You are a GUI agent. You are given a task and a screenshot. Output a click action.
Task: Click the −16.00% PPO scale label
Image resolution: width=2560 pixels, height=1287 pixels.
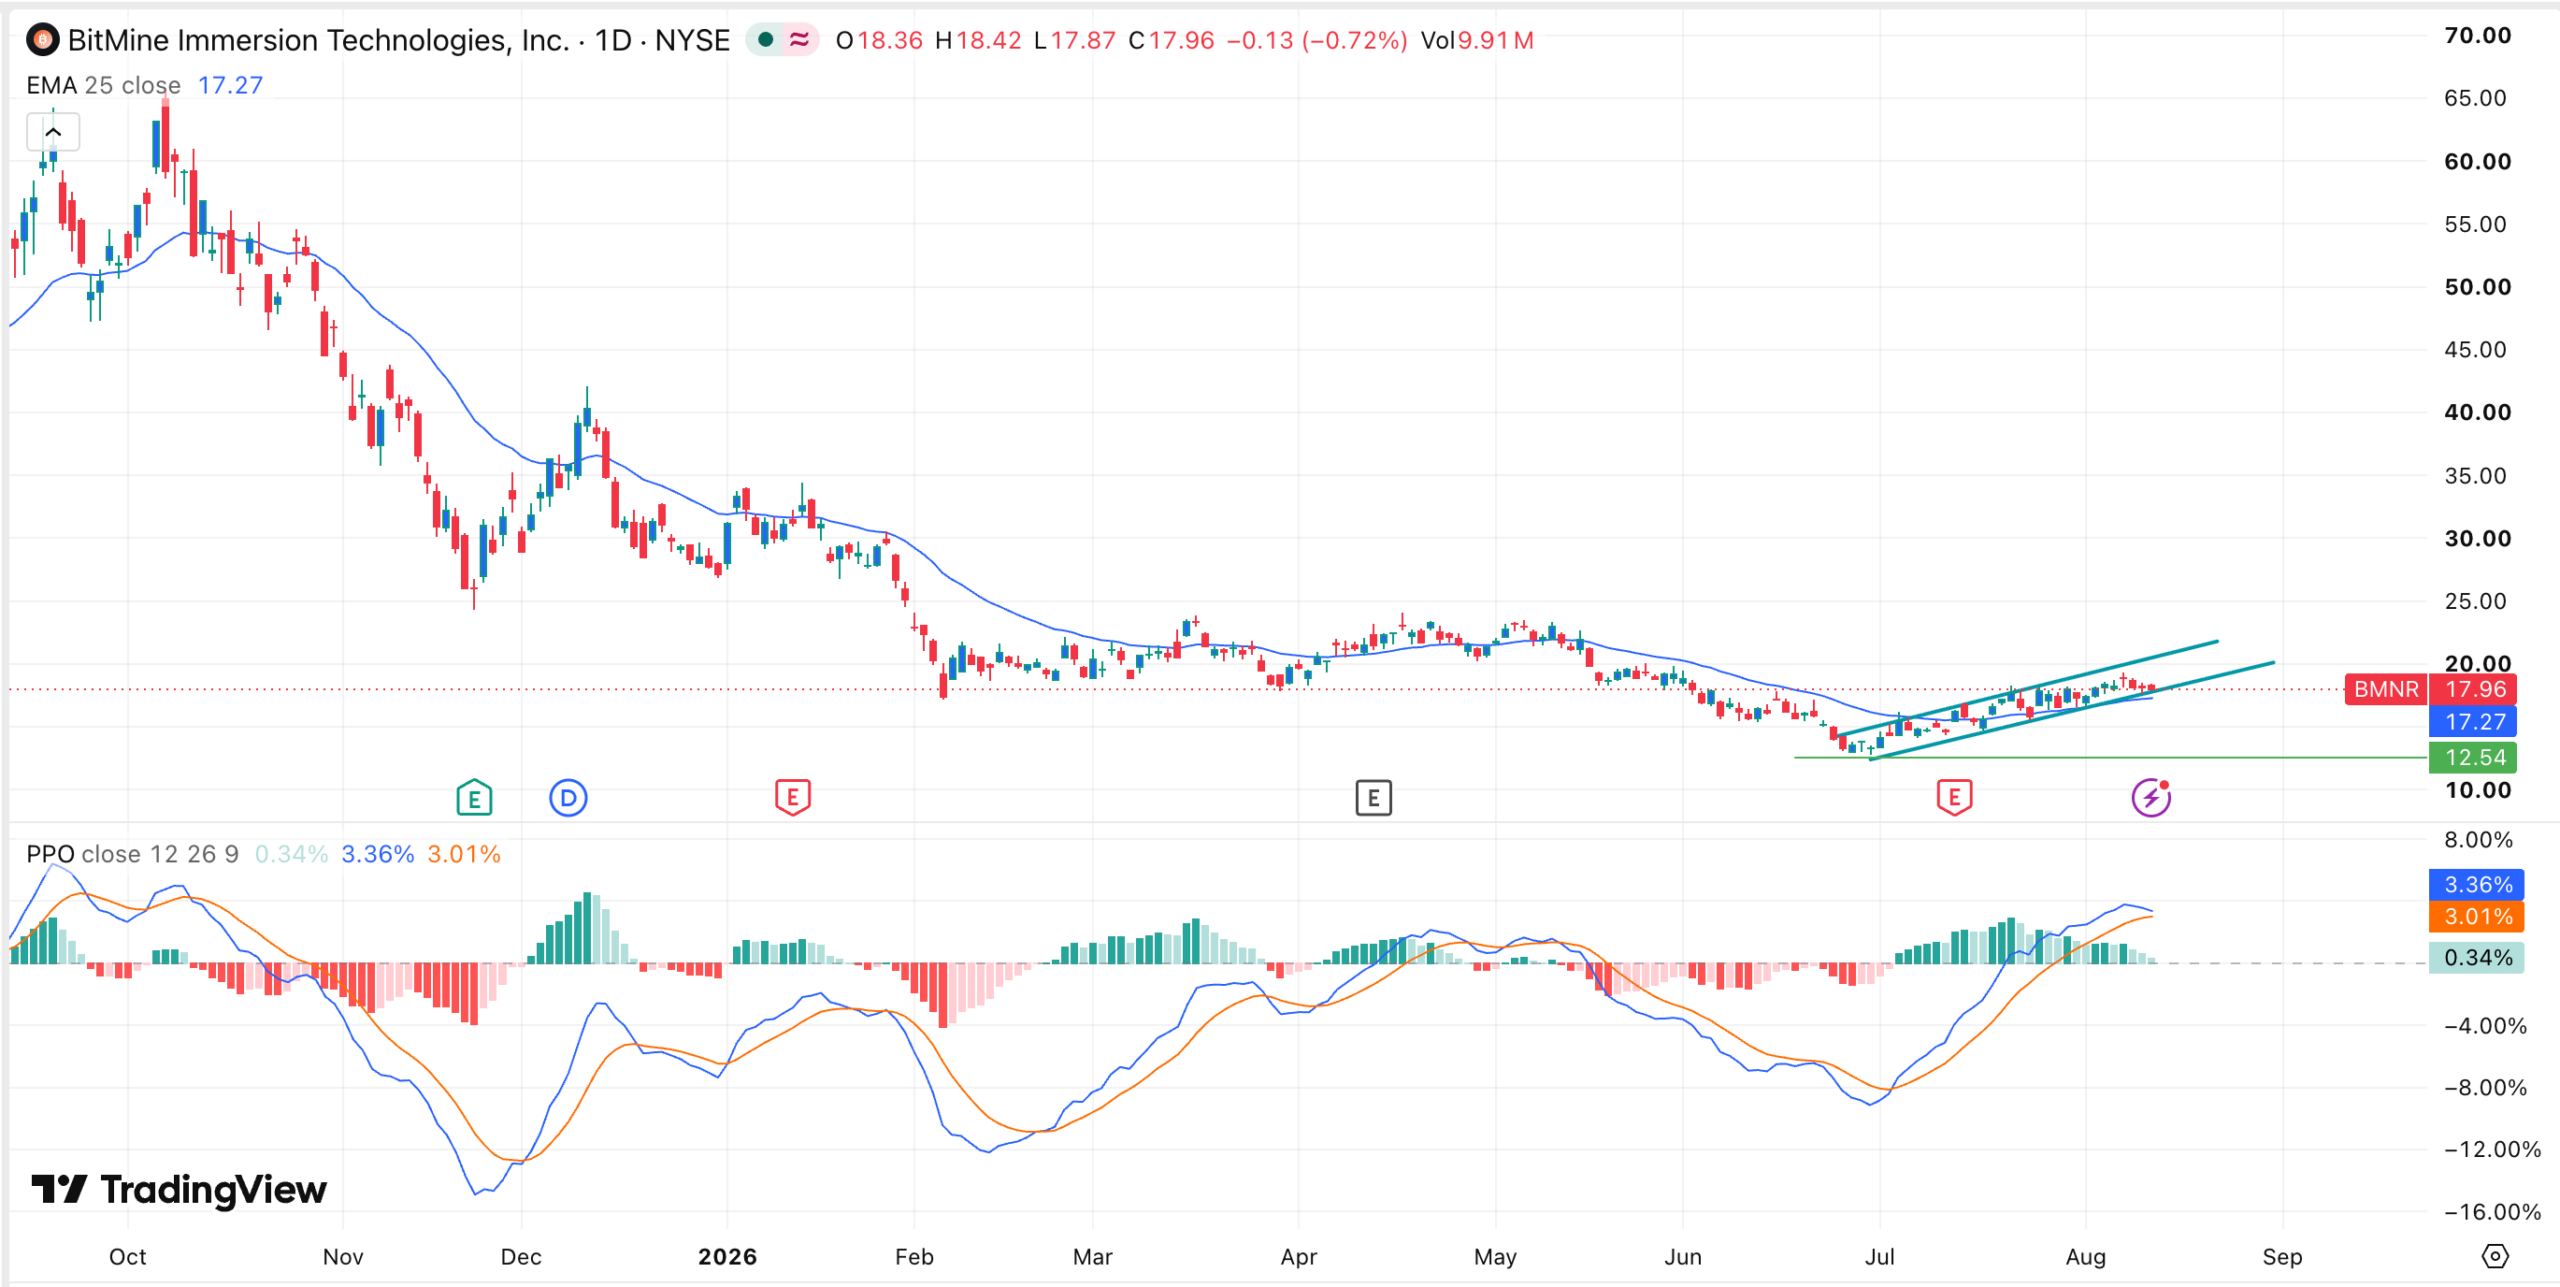pyautogui.click(x=2492, y=1212)
